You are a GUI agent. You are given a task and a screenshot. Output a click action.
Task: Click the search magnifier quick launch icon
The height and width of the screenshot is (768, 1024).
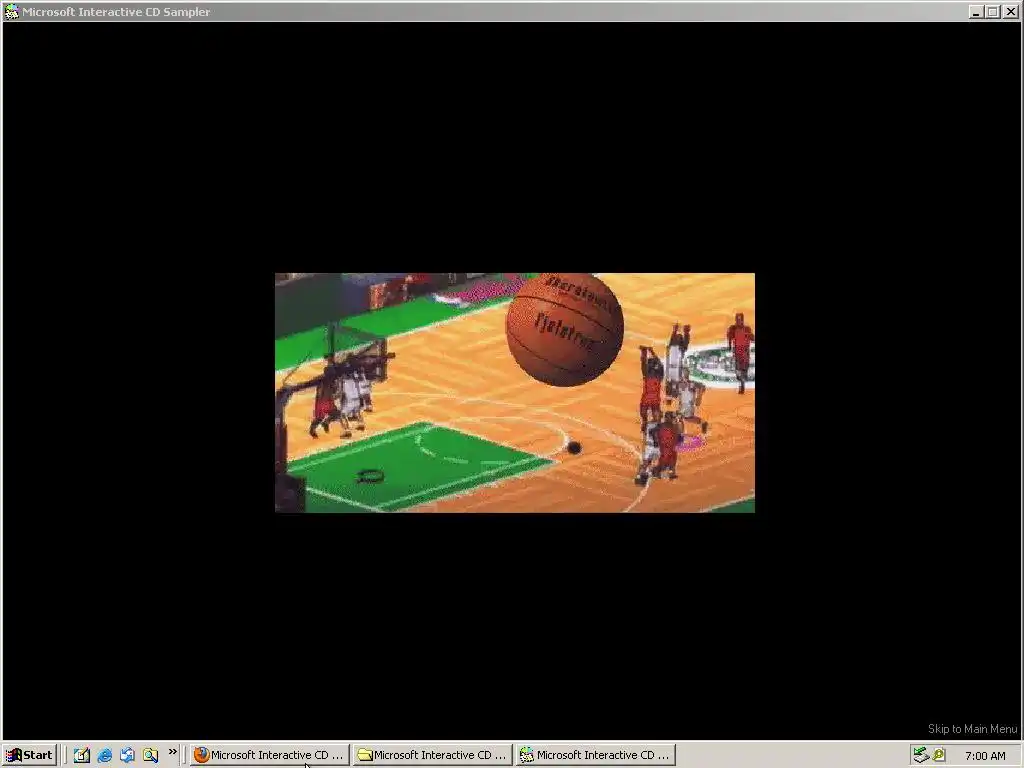pos(150,755)
